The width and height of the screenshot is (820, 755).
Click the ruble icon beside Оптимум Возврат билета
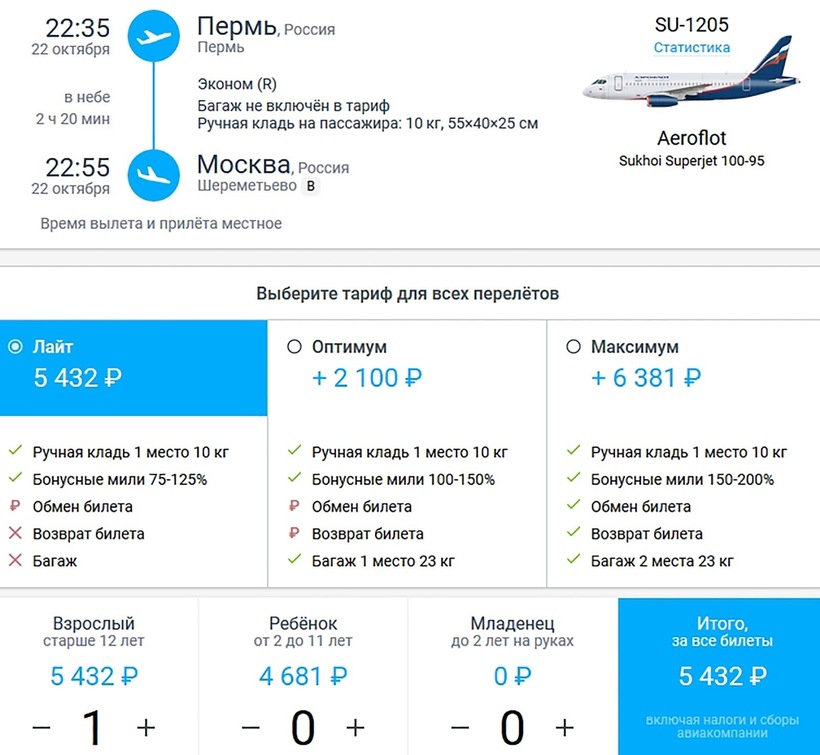[294, 534]
